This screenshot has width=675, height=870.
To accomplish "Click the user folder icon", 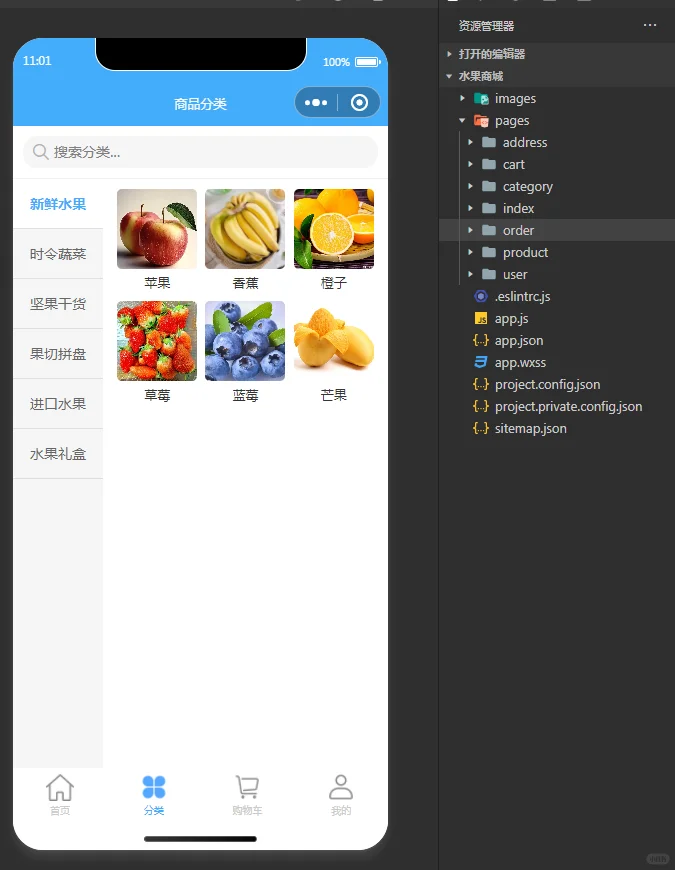I will point(489,274).
